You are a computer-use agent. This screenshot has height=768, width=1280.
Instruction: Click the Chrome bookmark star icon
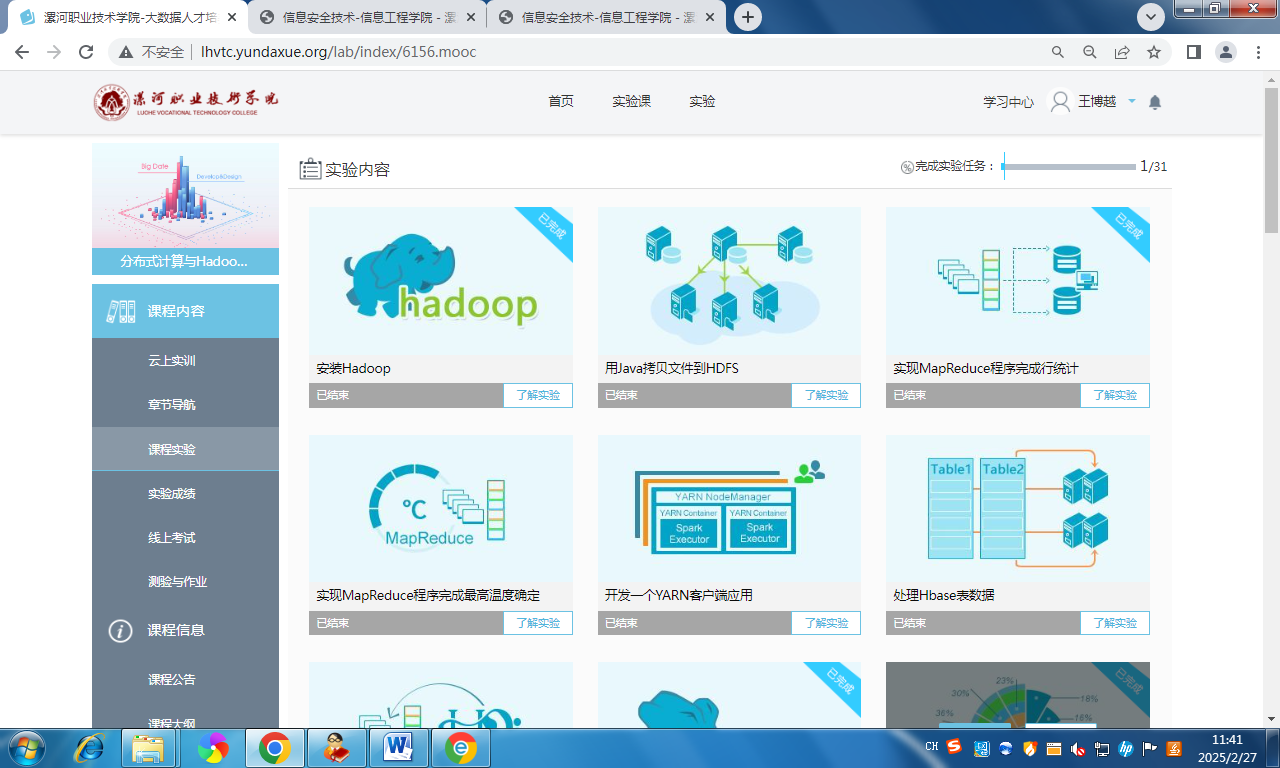pyautogui.click(x=1154, y=52)
